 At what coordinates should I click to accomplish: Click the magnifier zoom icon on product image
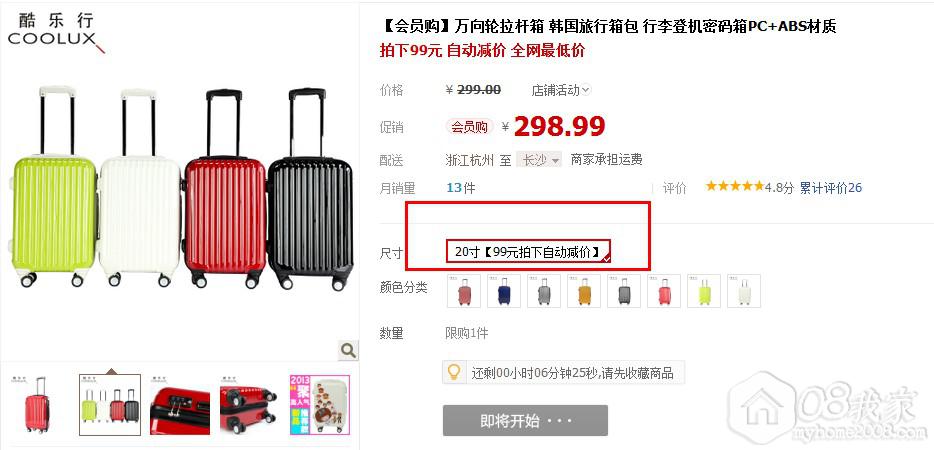tap(348, 350)
